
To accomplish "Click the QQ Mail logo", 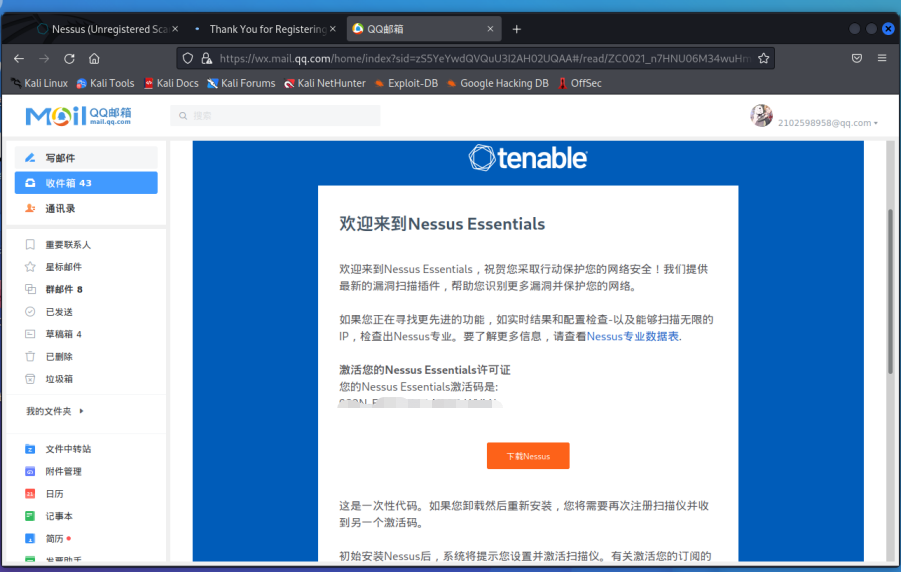I will [x=78, y=116].
